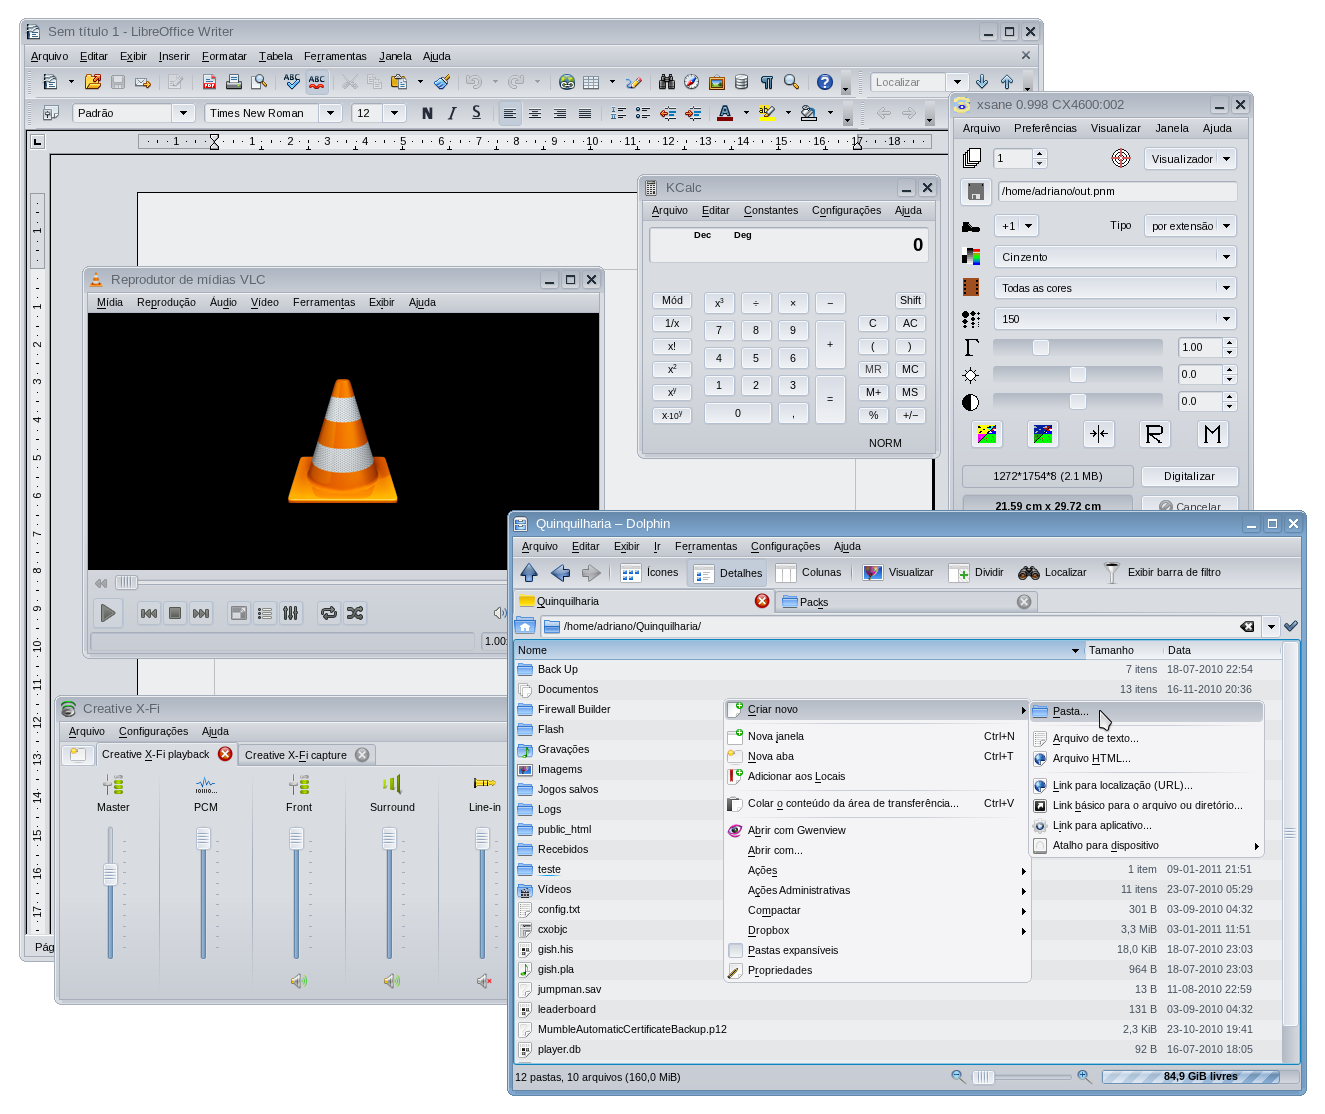This screenshot has width=1325, height=1114.
Task: Click the Print icon in Writer toolbar
Action: [233, 82]
